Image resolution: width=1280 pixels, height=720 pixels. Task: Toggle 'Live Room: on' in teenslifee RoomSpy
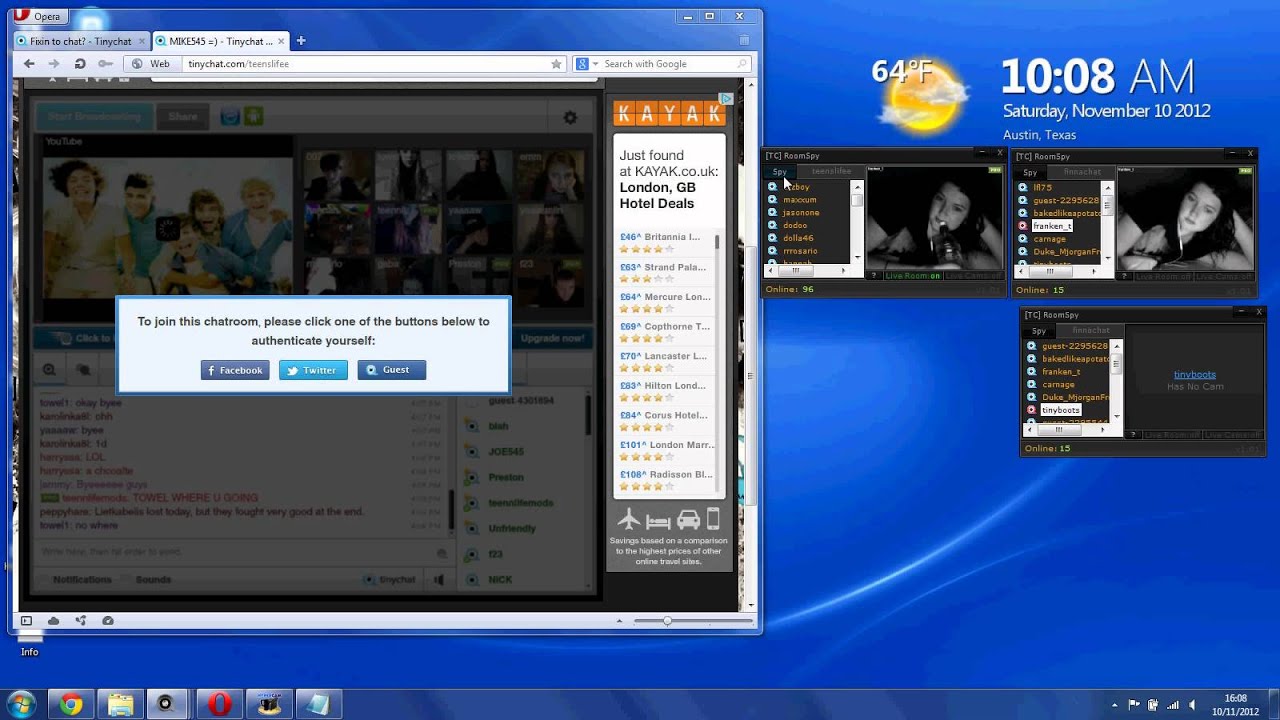tap(911, 276)
